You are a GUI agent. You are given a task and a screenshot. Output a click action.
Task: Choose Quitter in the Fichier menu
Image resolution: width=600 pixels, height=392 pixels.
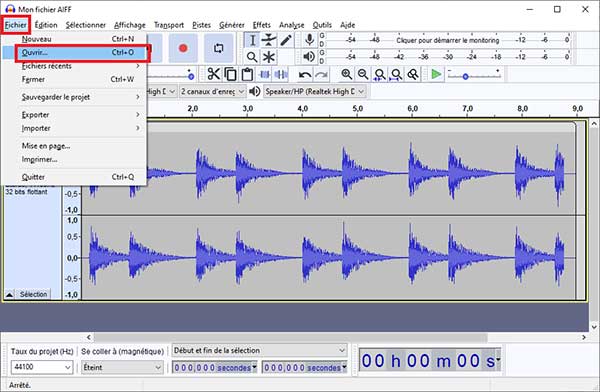coord(74,177)
